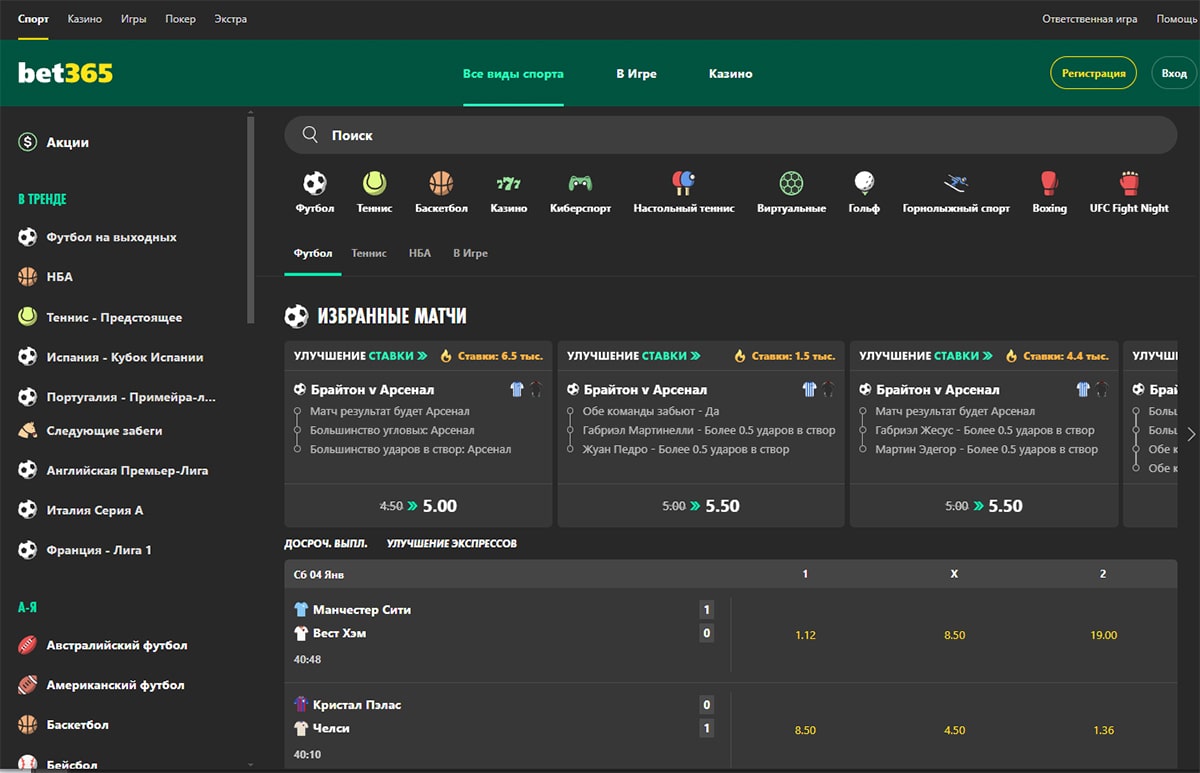Switch to the Теннис sub-tab
Viewport: 1200px width, 773px height.
369,254
